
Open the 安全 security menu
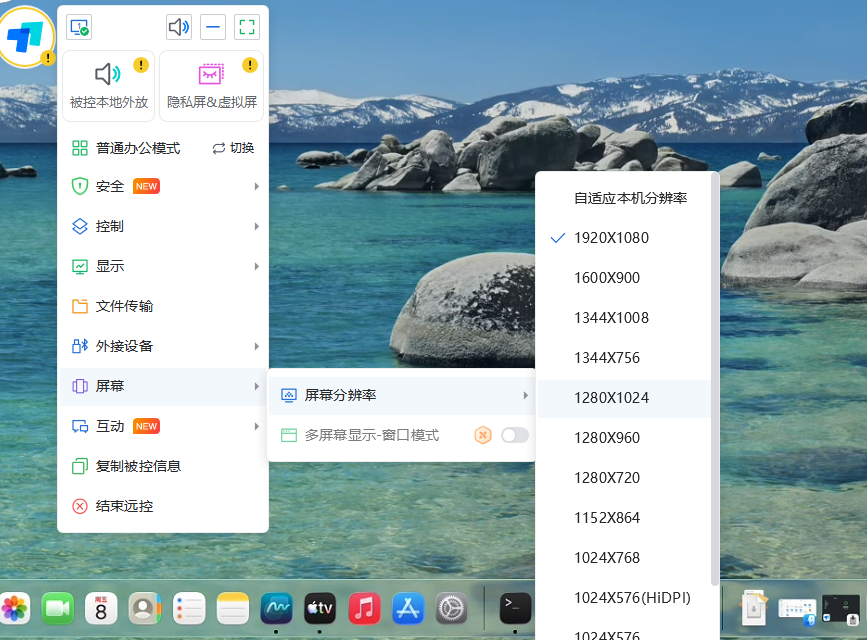click(x=163, y=186)
